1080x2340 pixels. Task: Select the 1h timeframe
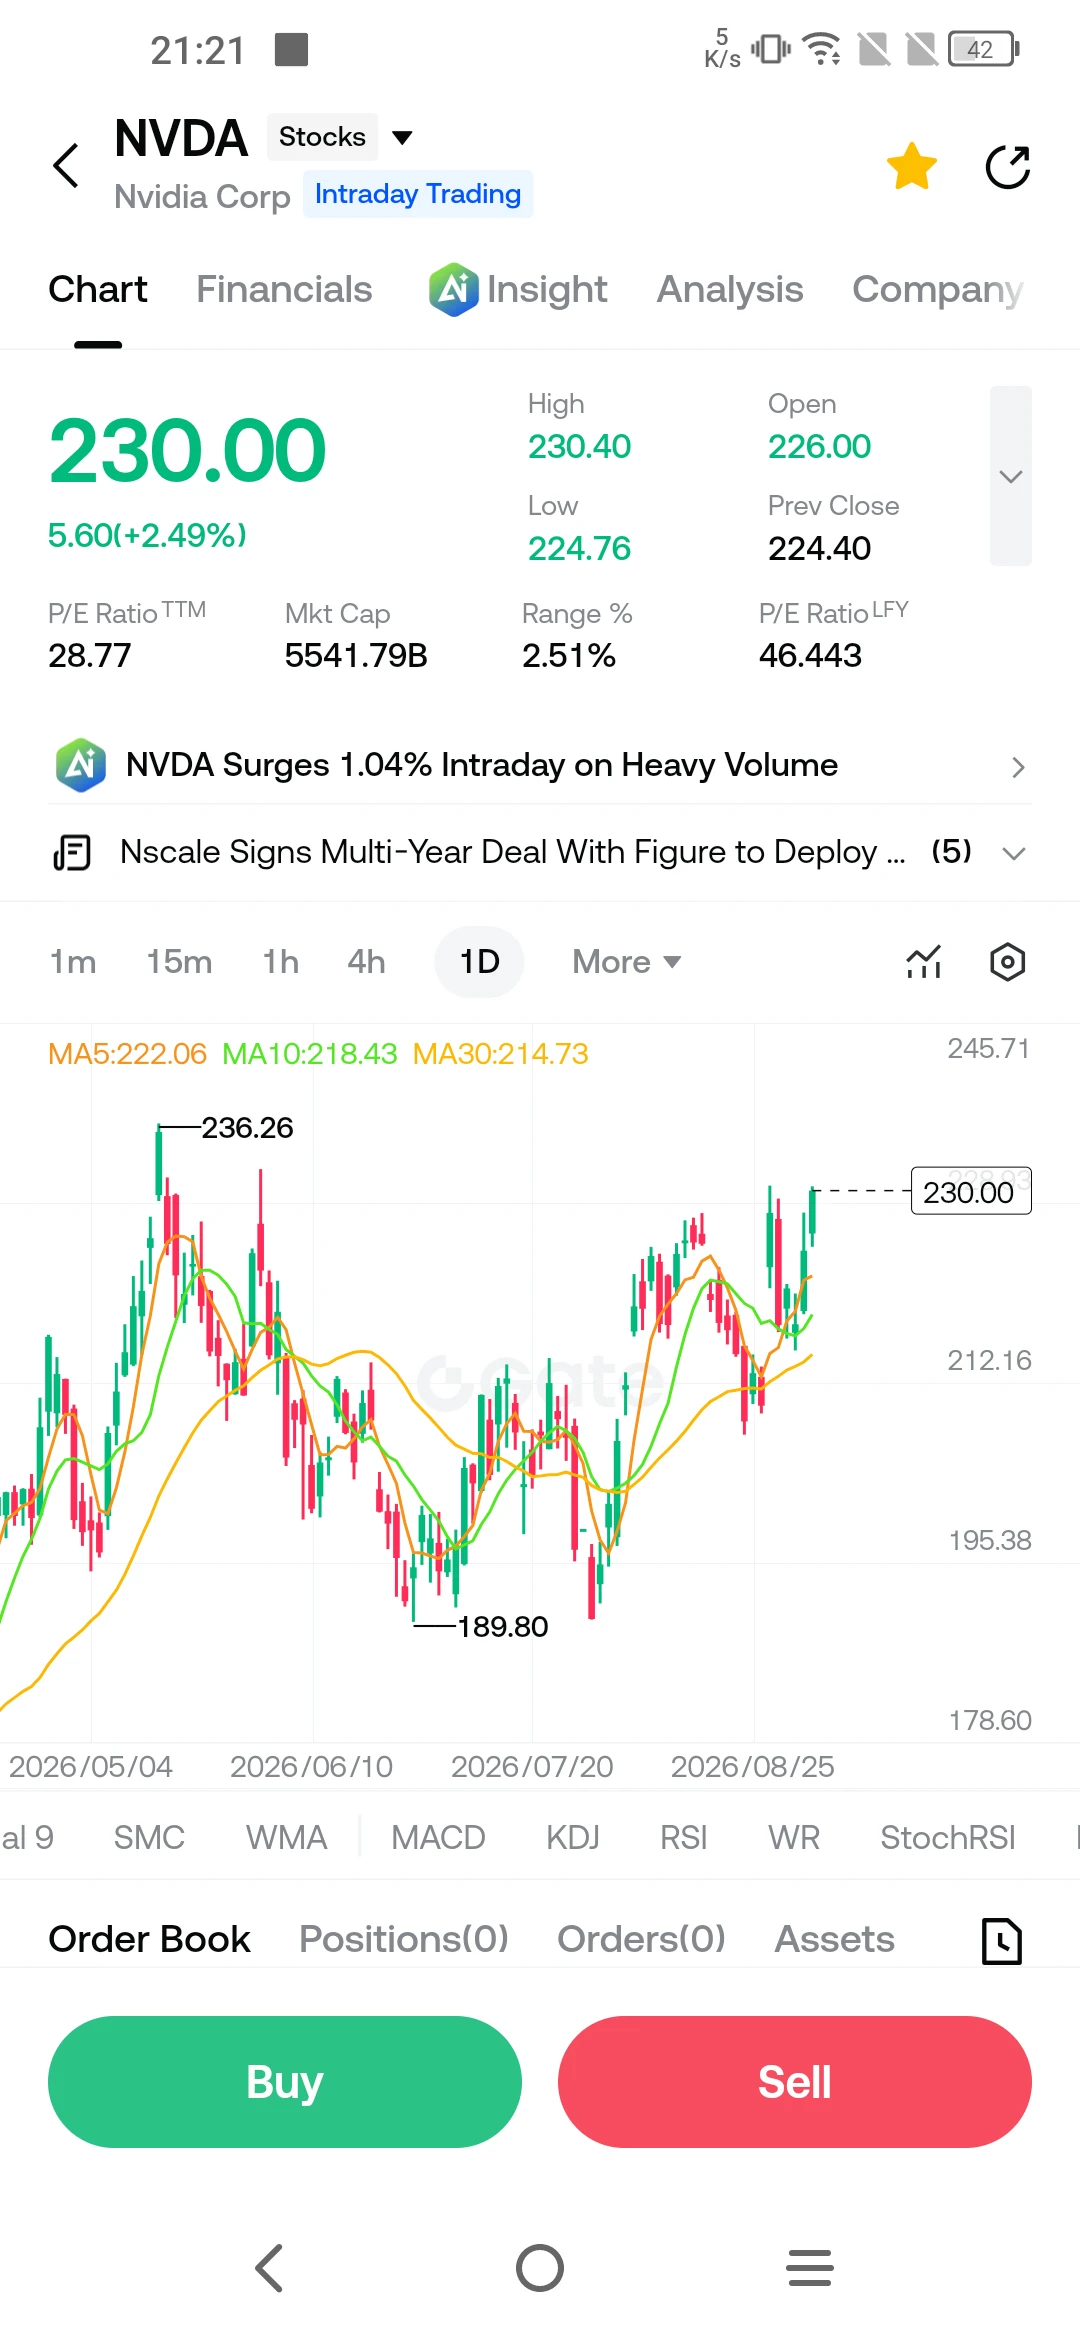pyautogui.click(x=281, y=962)
